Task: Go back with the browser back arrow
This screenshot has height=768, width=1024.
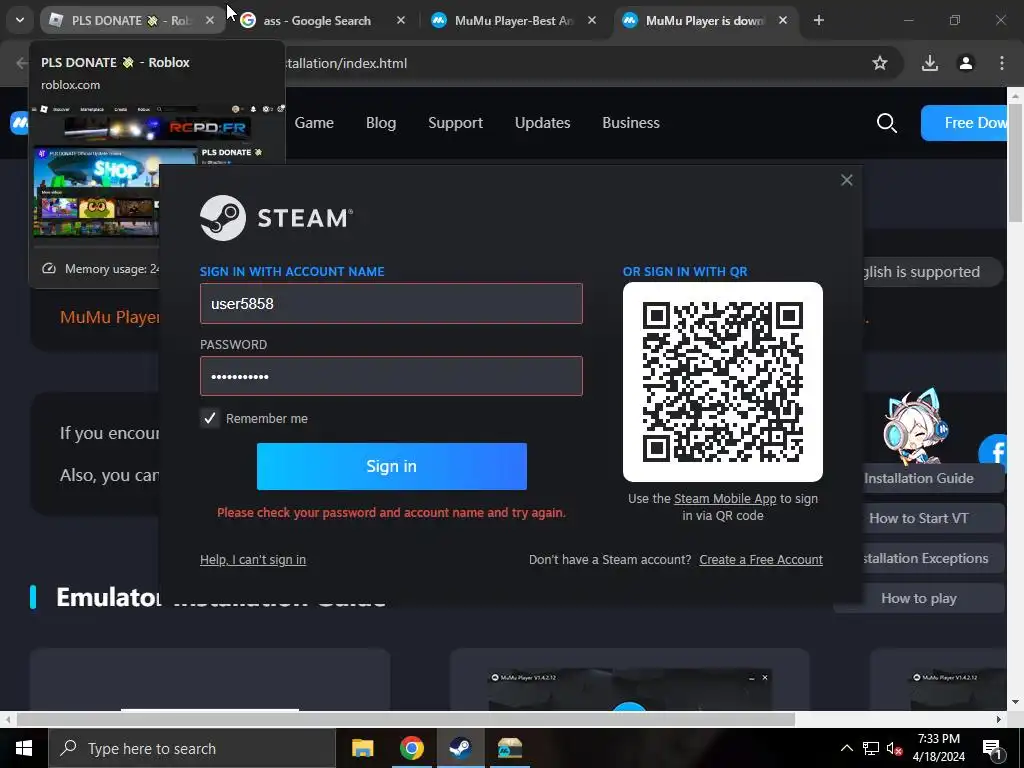Action: tap(22, 63)
